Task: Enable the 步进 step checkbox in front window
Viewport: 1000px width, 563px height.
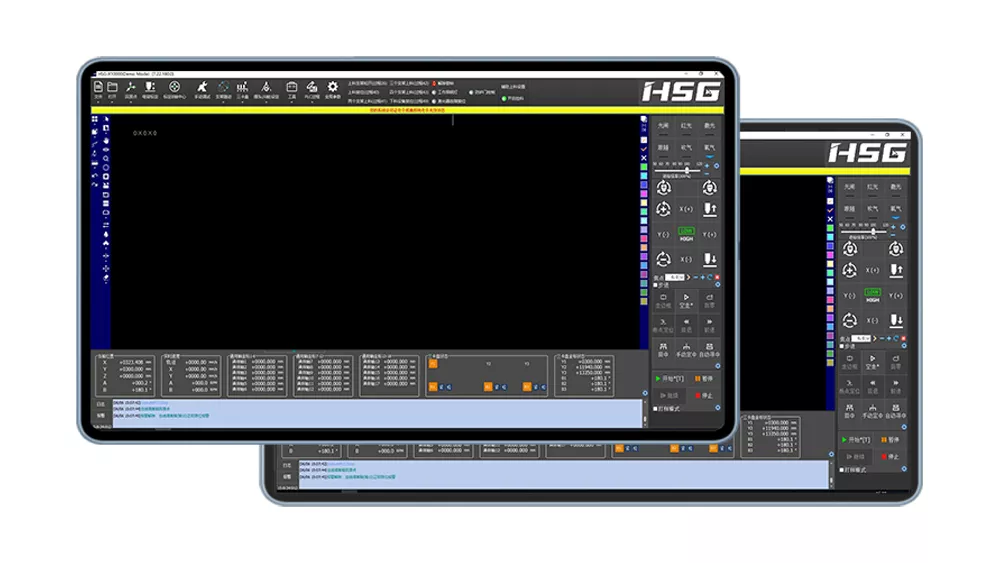Action: pos(656,285)
